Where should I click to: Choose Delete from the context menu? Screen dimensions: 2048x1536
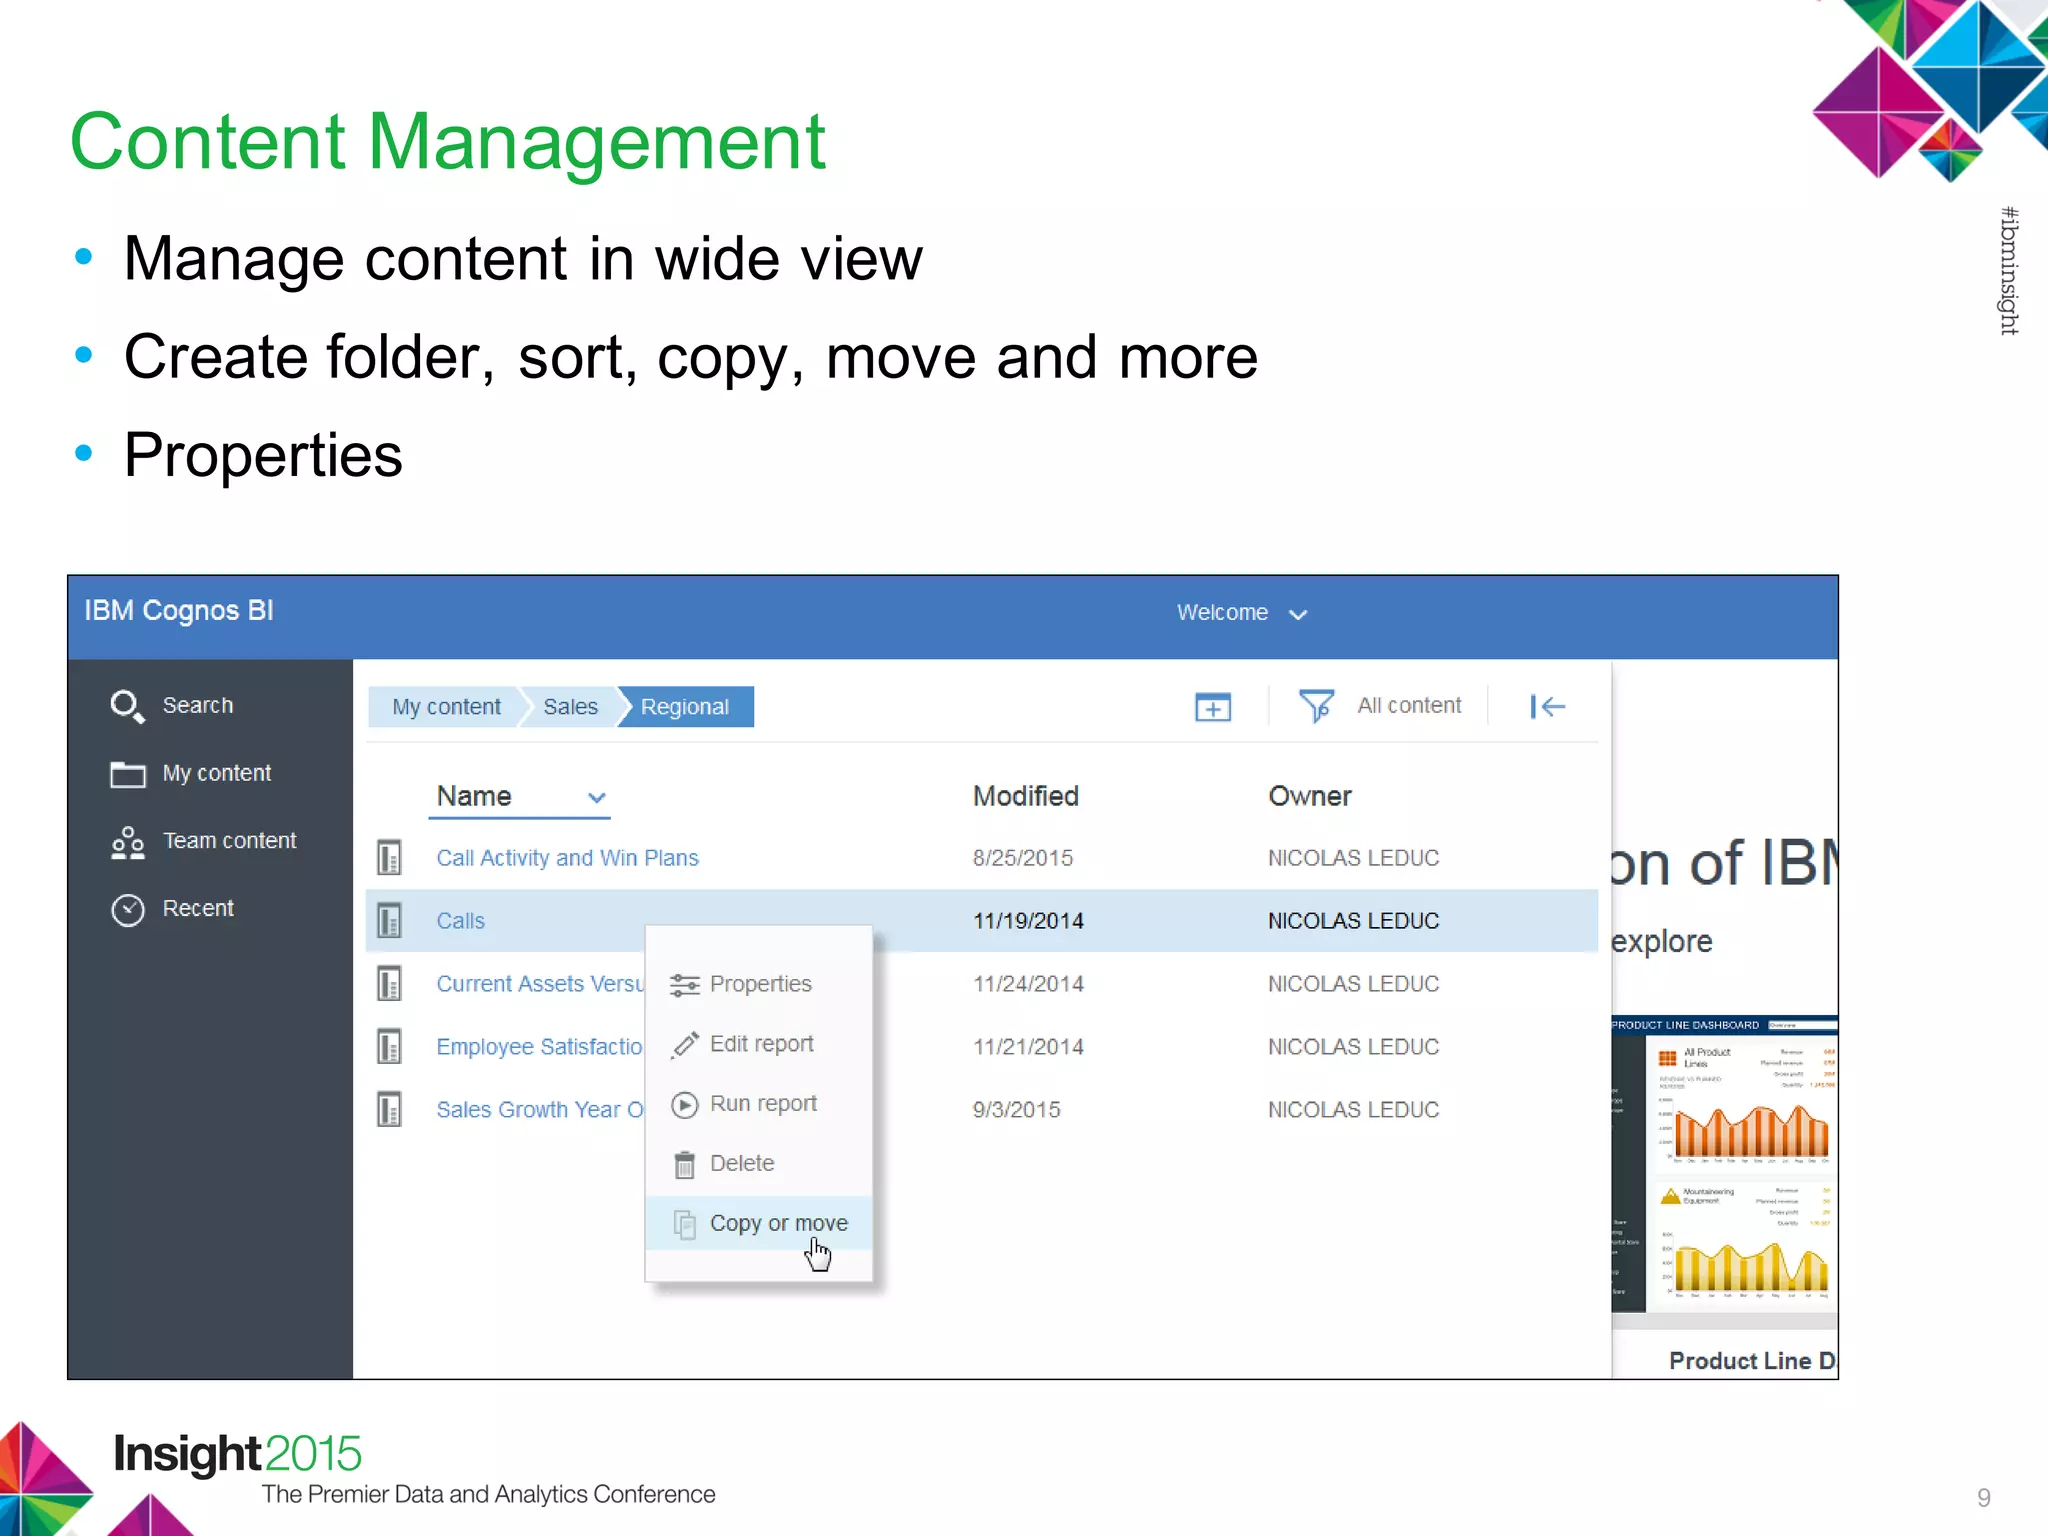pyautogui.click(x=758, y=1164)
